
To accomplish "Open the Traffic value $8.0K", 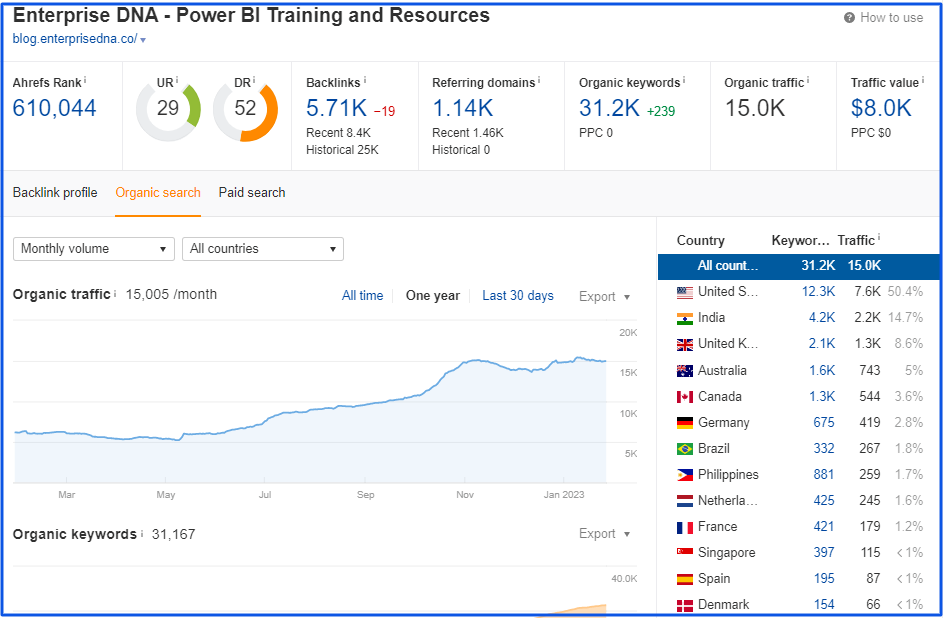I will tap(881, 109).
